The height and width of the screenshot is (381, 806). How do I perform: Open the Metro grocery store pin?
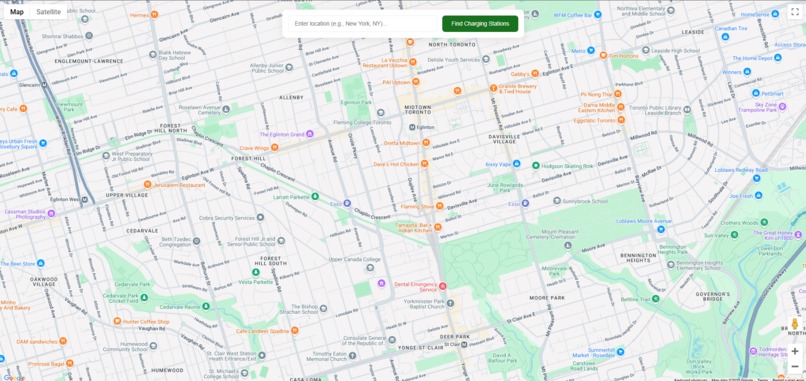tap(591, 50)
